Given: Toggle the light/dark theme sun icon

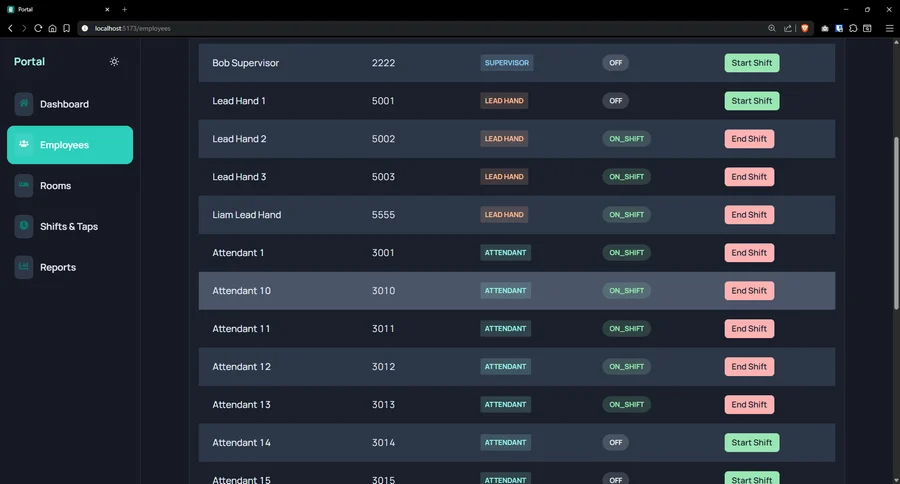Looking at the screenshot, I should point(114,61).
